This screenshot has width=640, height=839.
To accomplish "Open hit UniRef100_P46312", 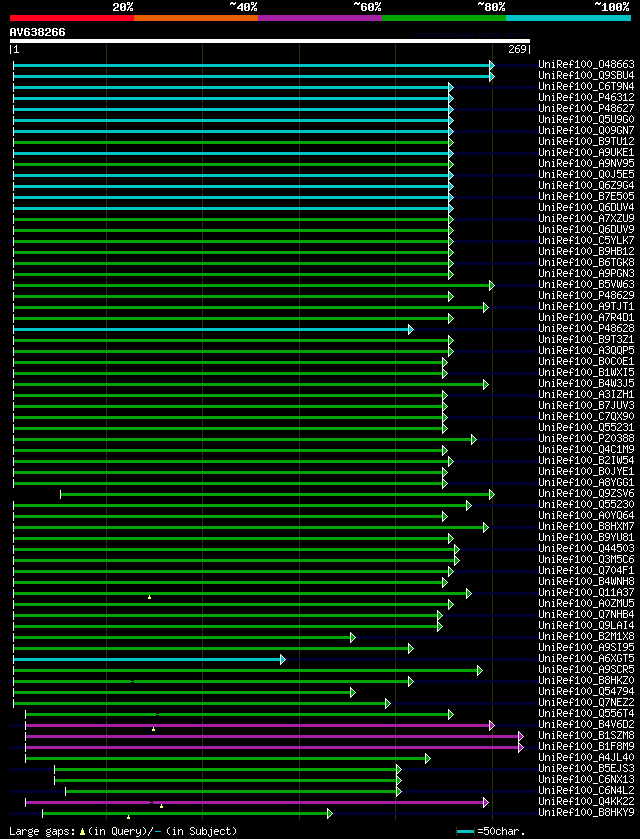I will (x=586, y=97).
